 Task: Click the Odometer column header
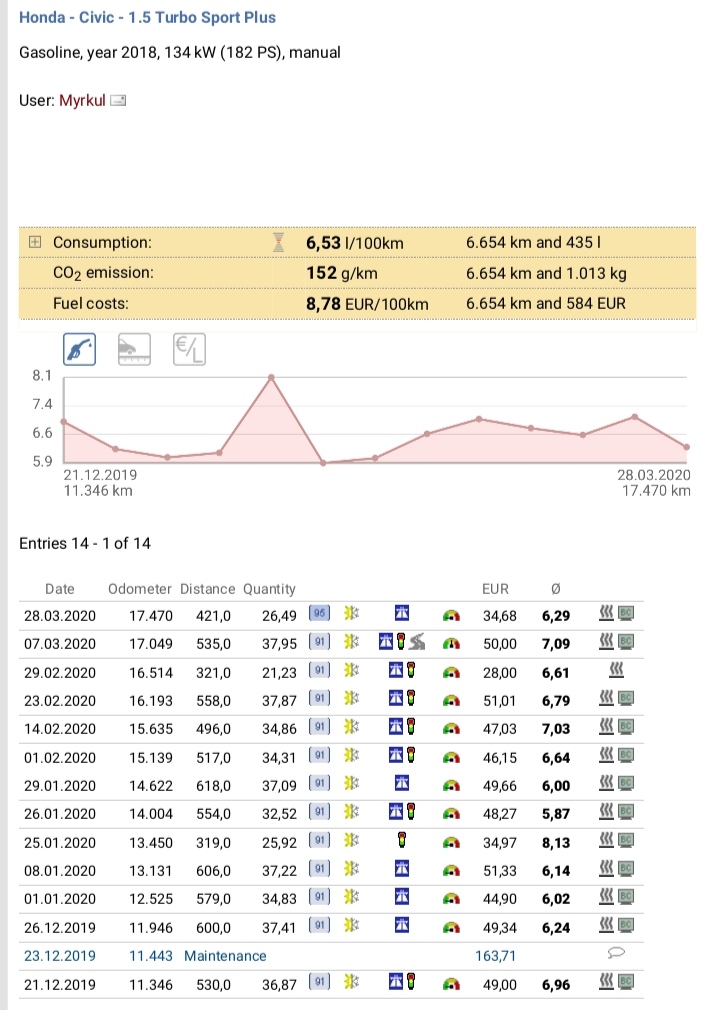pos(140,589)
